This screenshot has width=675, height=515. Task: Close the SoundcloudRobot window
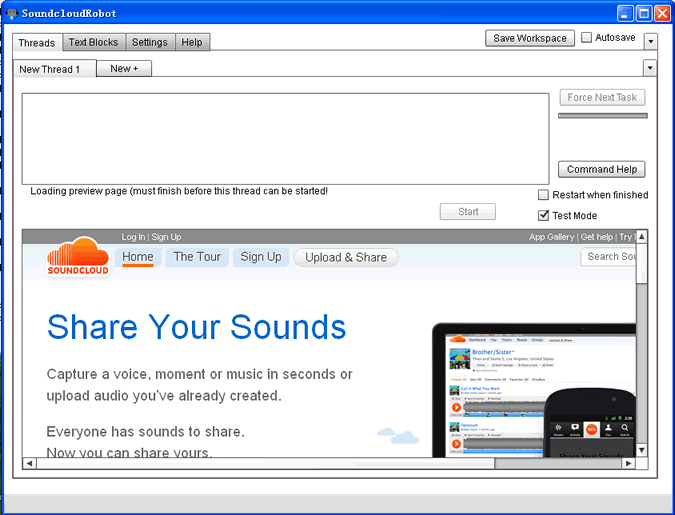click(663, 13)
